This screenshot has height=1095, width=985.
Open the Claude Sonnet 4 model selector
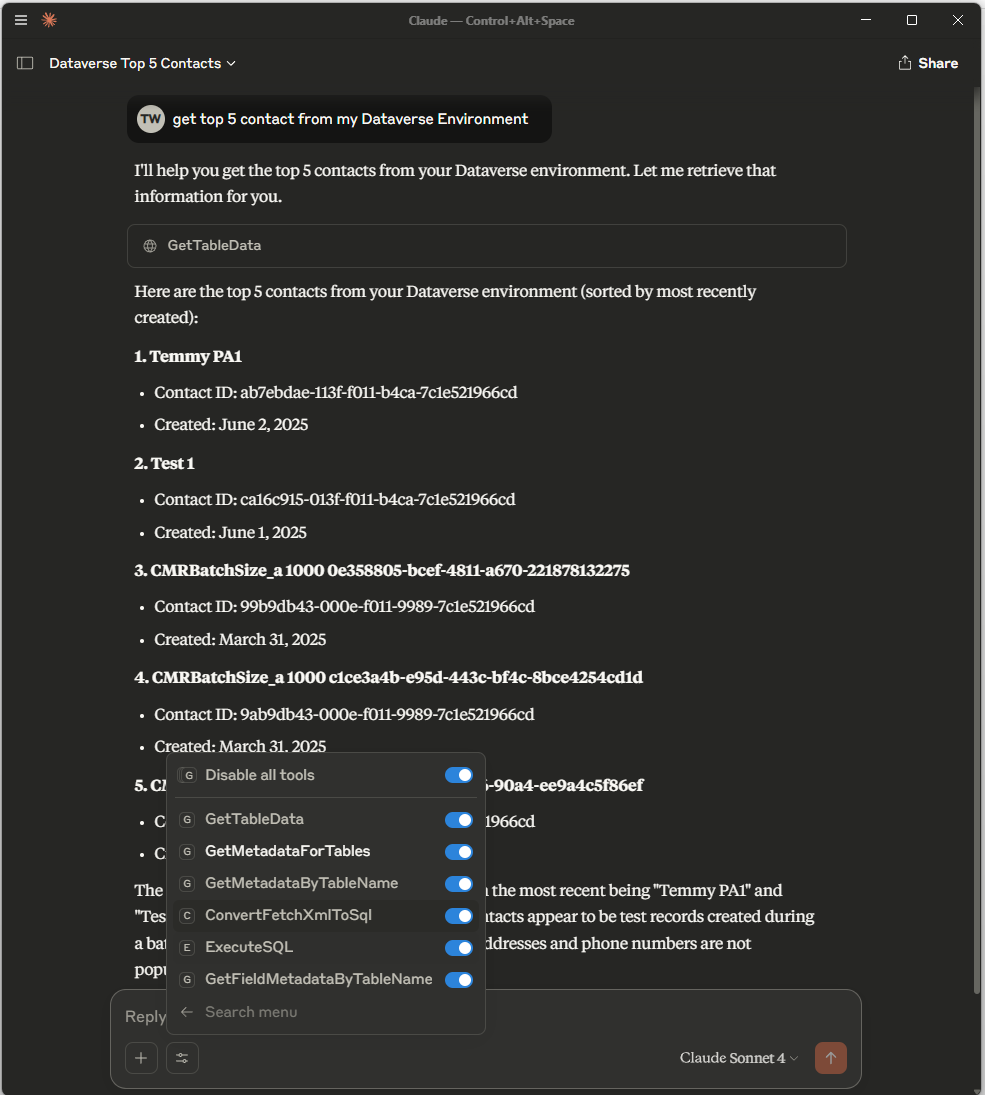point(738,1058)
